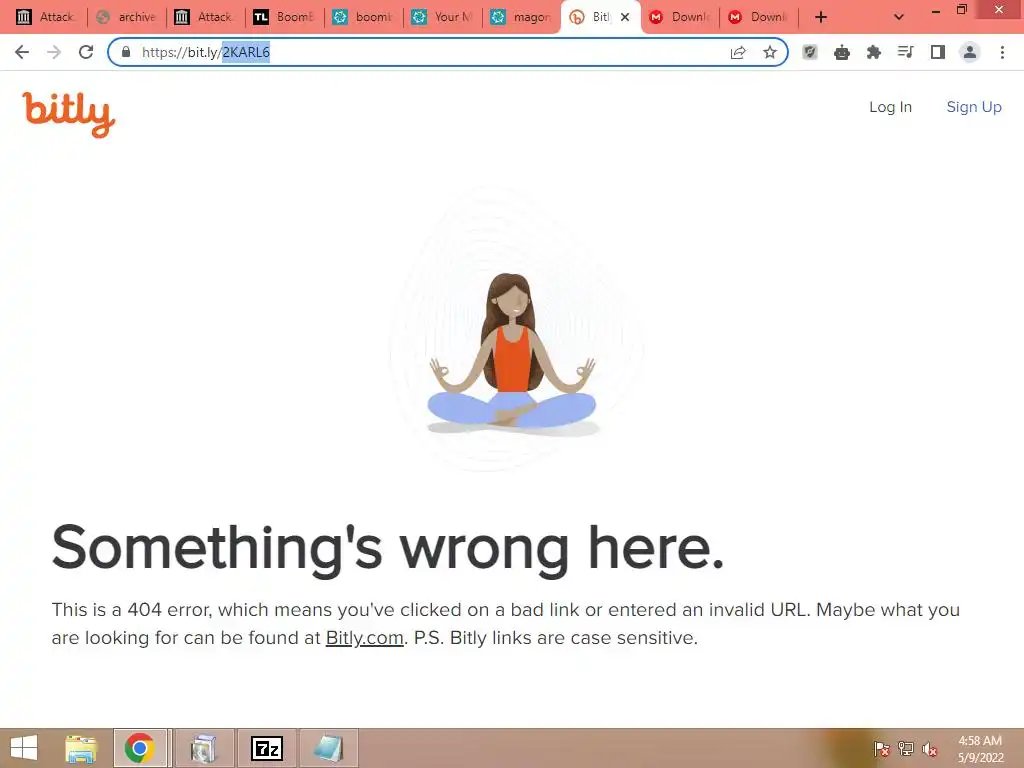This screenshot has height=768, width=1024.
Task: Open the robot extension icon
Action: (x=842, y=52)
